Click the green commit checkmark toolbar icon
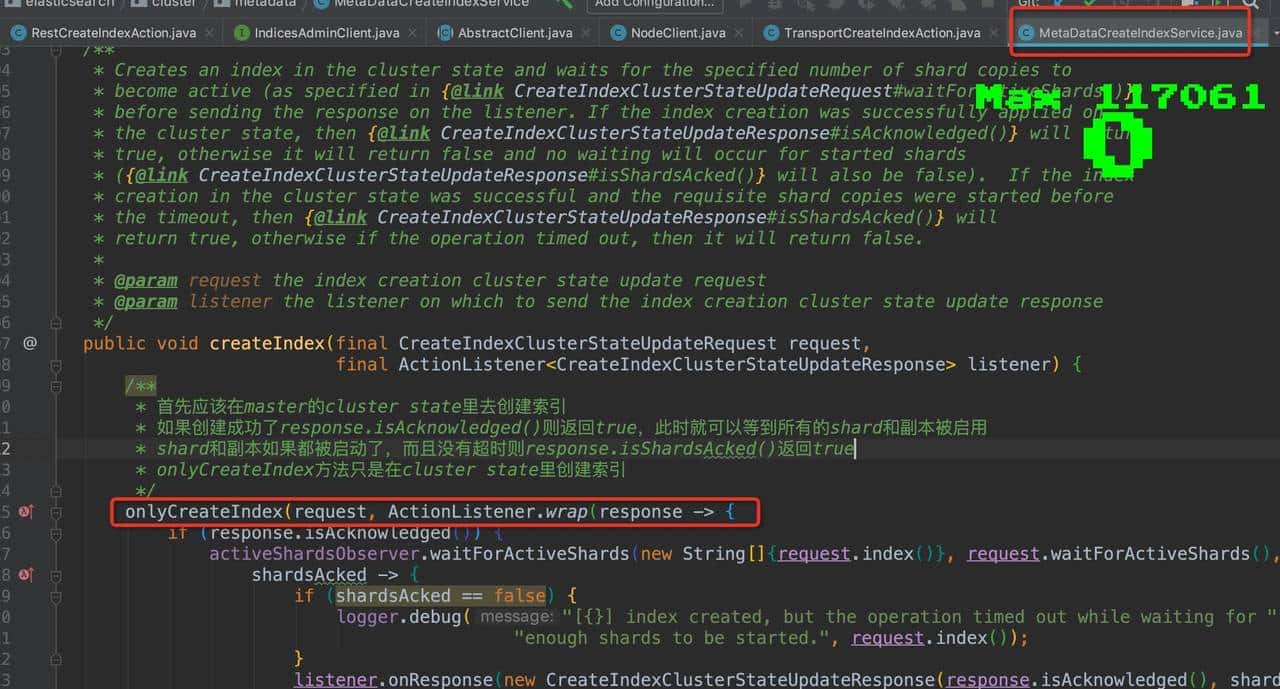Viewport: 1280px width, 689px height. point(1089,3)
